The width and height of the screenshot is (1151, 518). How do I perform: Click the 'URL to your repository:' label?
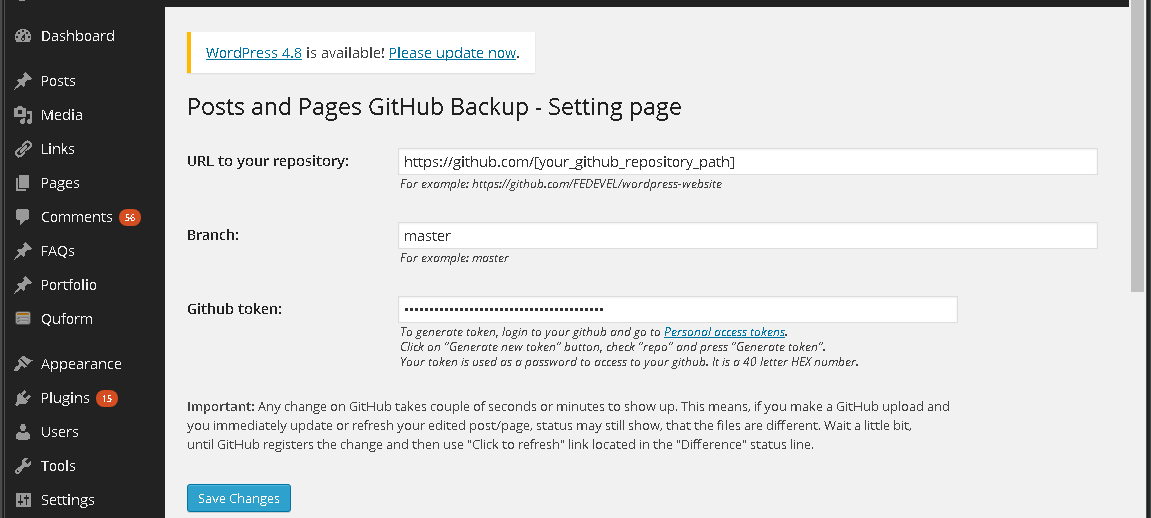[x=268, y=161]
